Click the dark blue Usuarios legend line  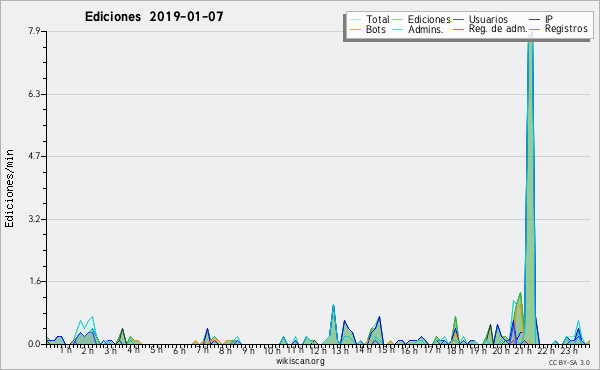coord(458,20)
